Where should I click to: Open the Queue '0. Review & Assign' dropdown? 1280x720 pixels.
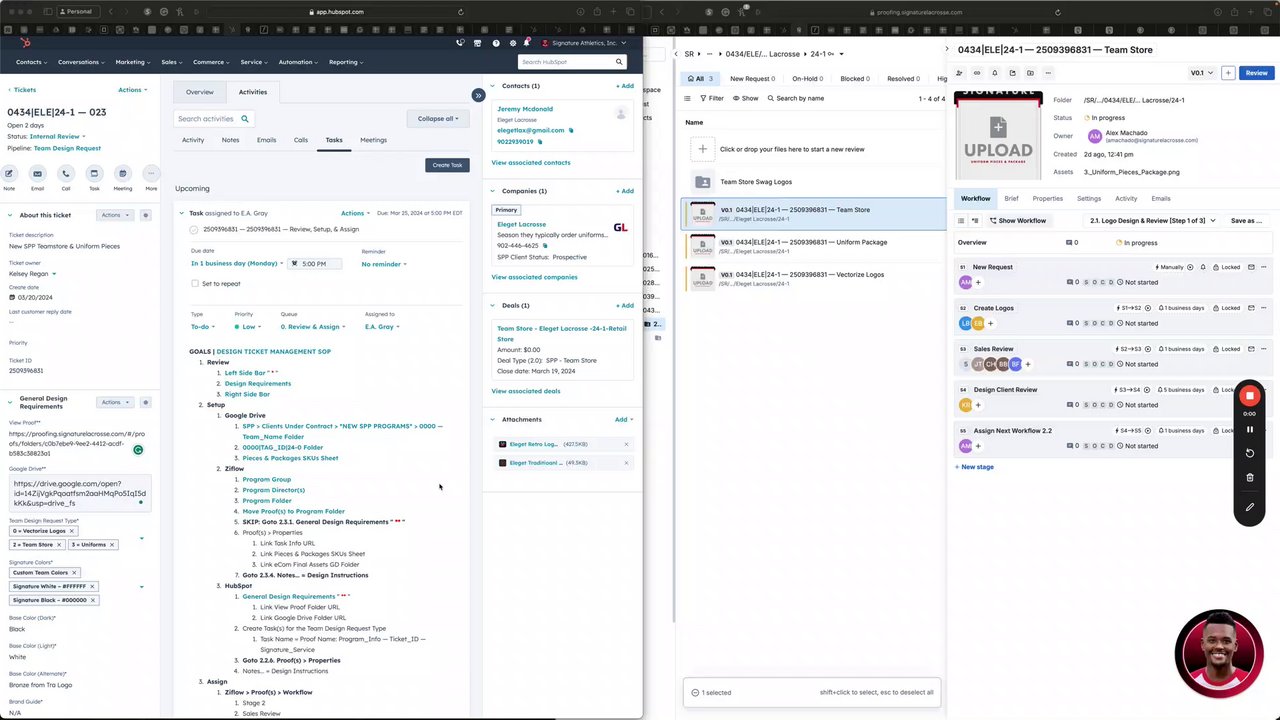point(313,327)
